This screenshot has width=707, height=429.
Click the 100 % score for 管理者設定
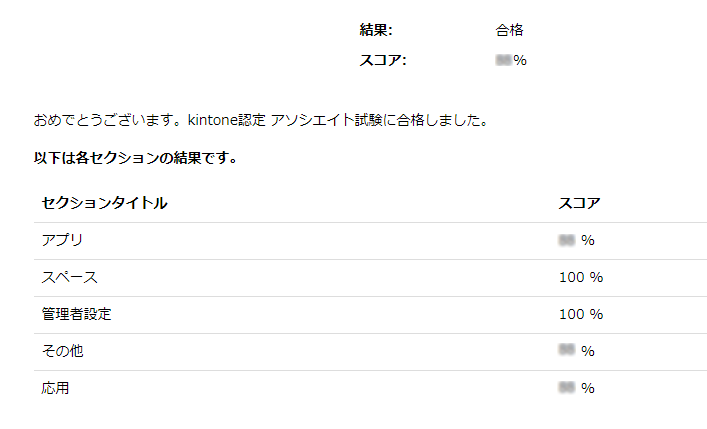580,314
